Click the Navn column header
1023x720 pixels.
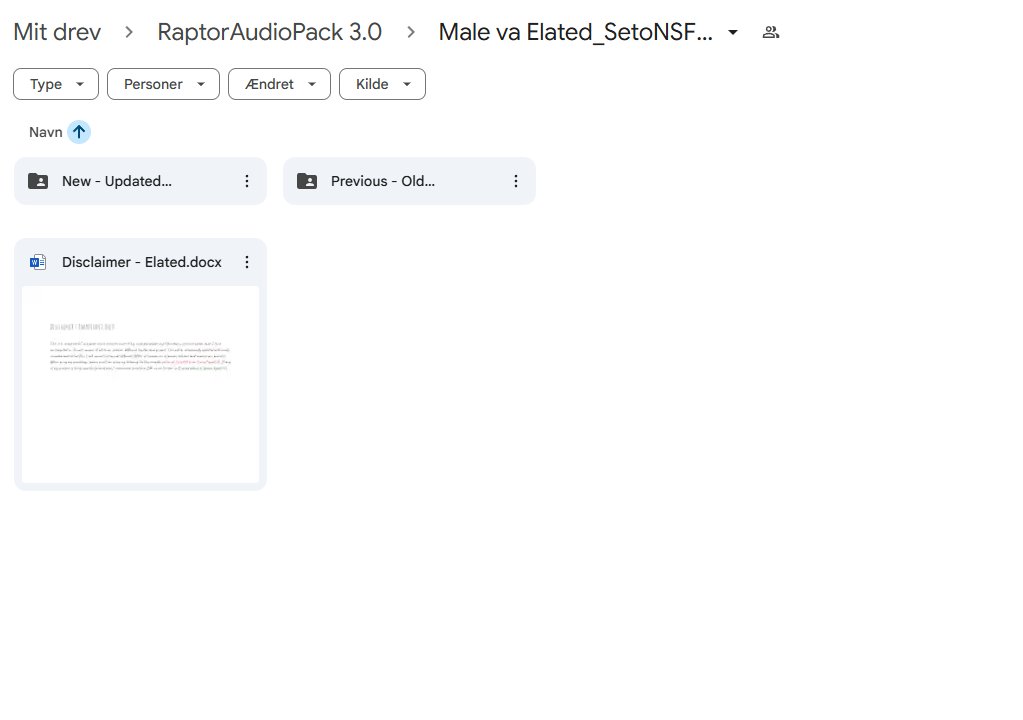(x=46, y=132)
